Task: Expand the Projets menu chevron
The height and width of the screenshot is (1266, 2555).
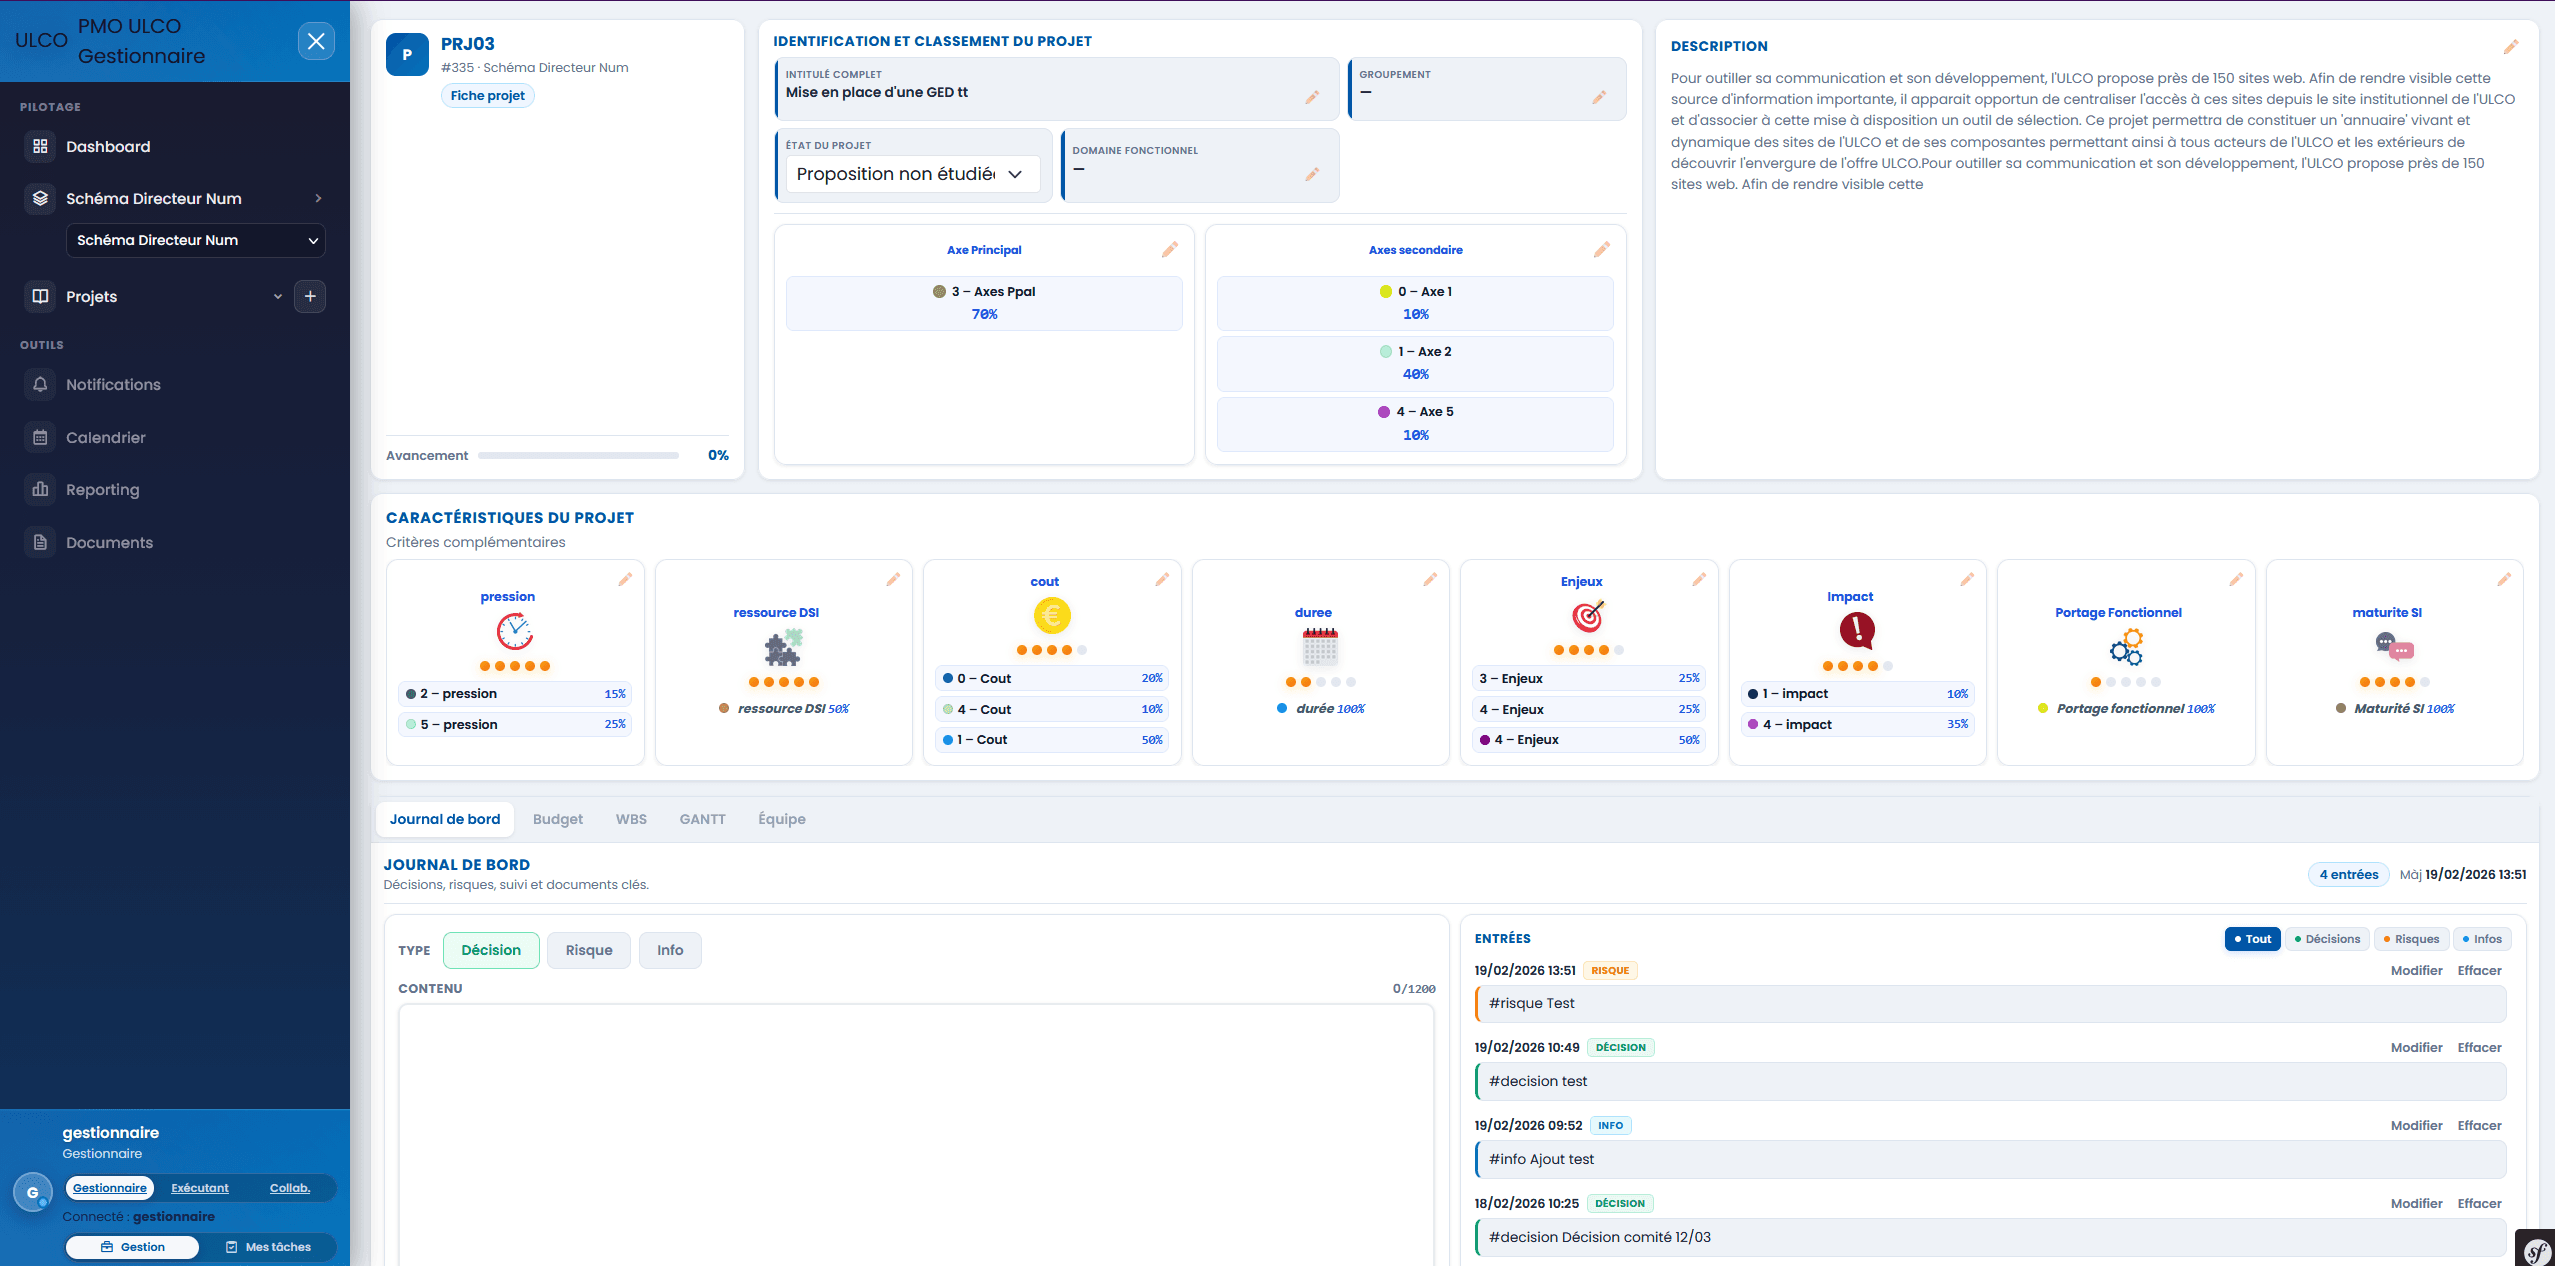Action: click(x=277, y=296)
